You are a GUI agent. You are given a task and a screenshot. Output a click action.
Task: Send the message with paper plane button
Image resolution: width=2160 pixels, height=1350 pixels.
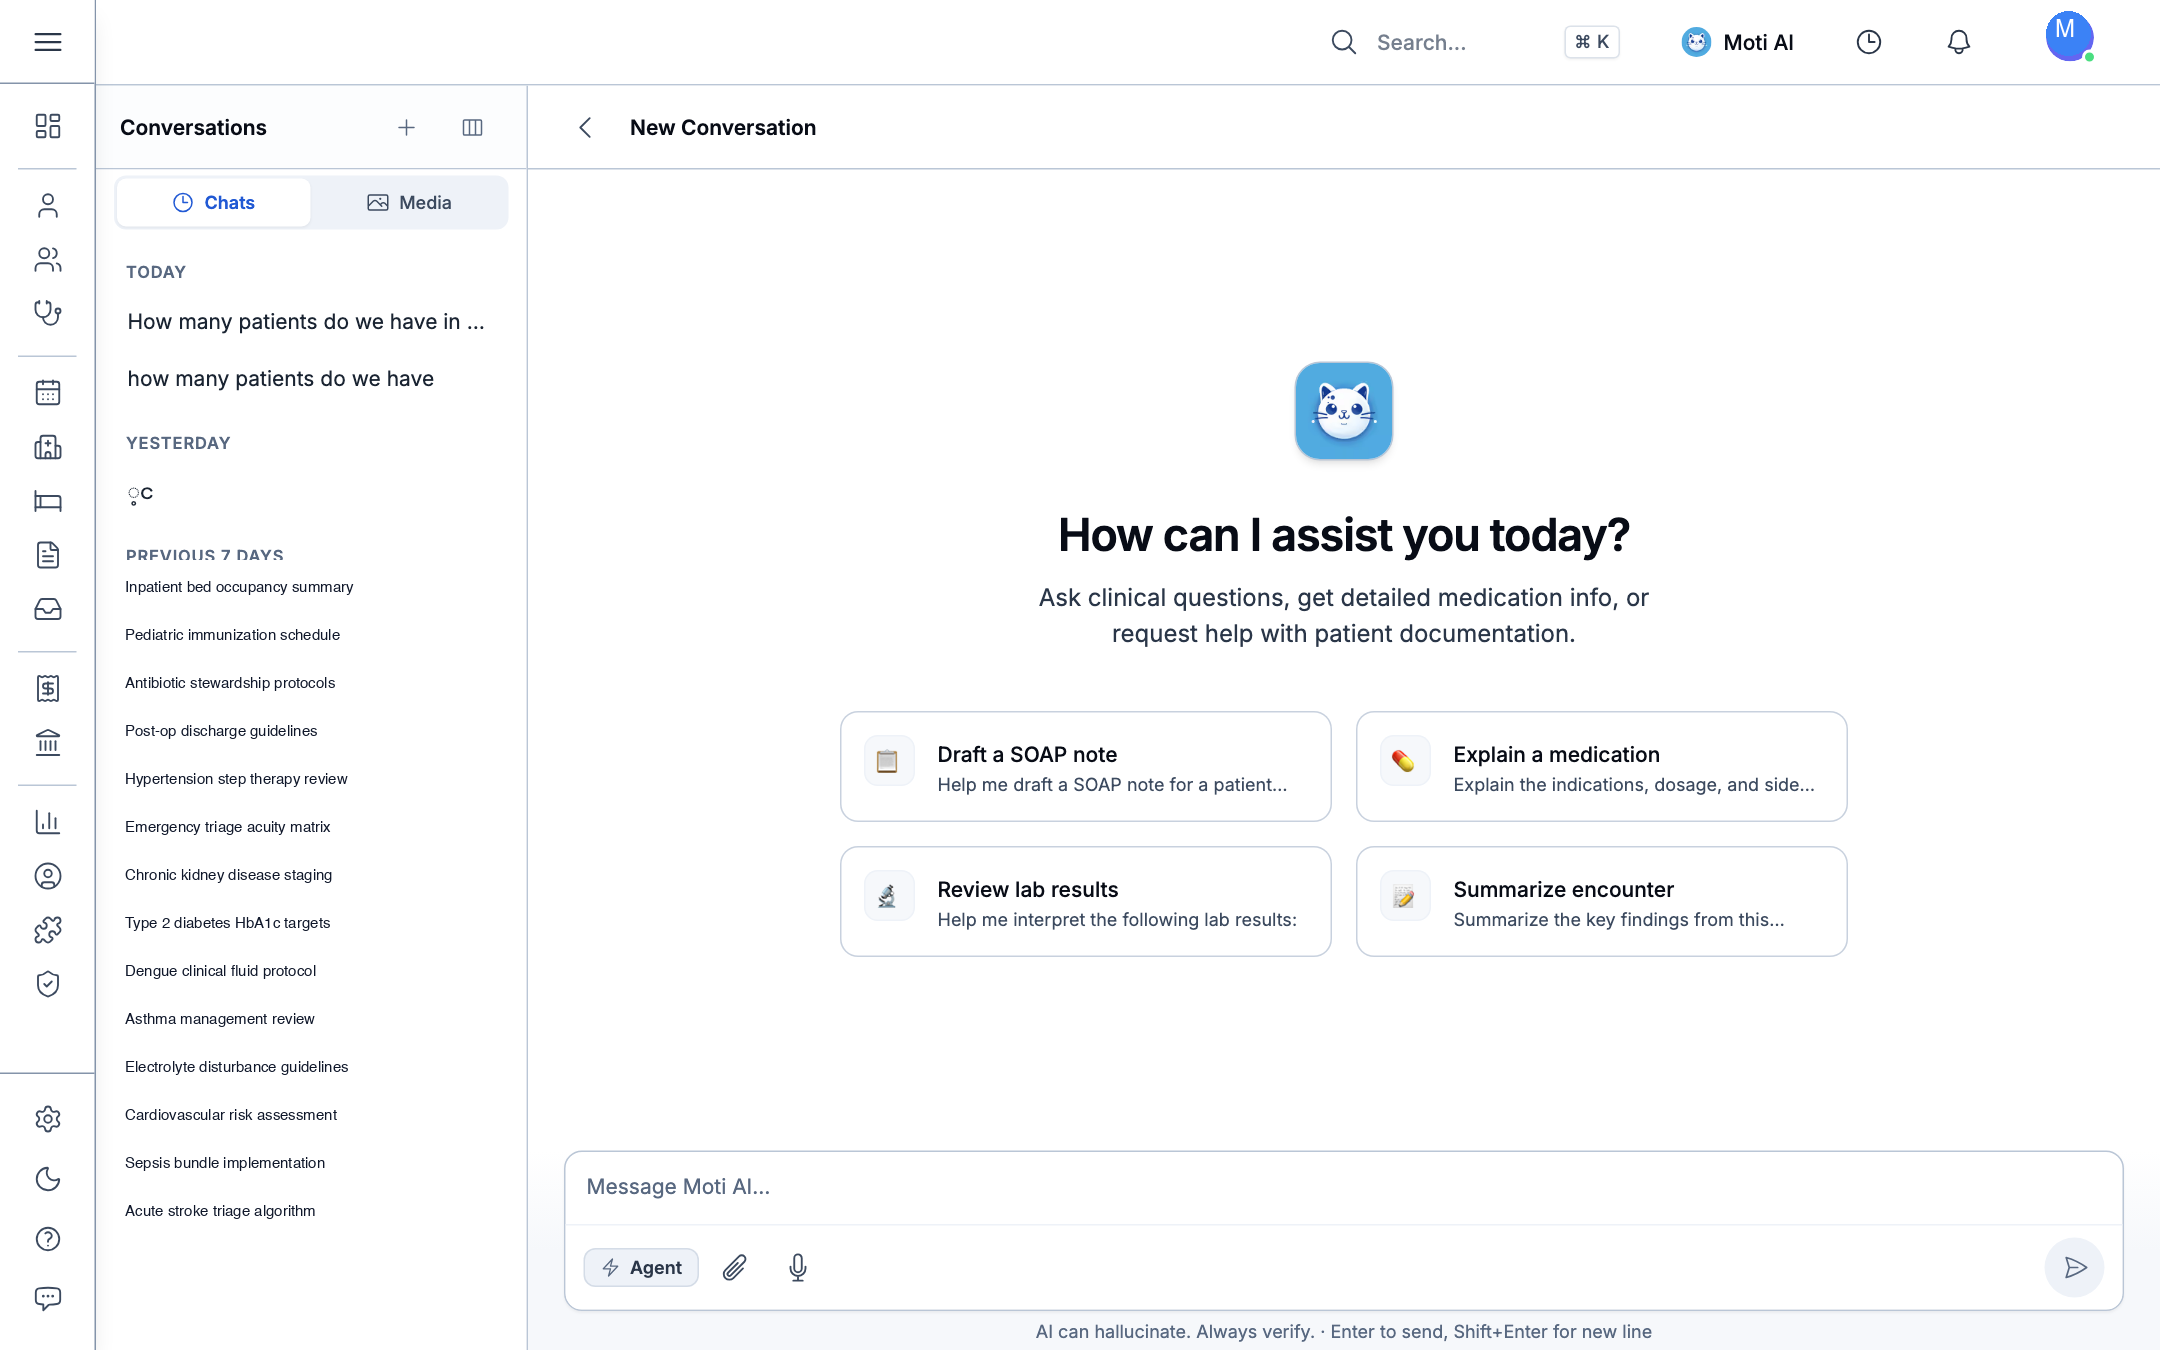[2074, 1268]
